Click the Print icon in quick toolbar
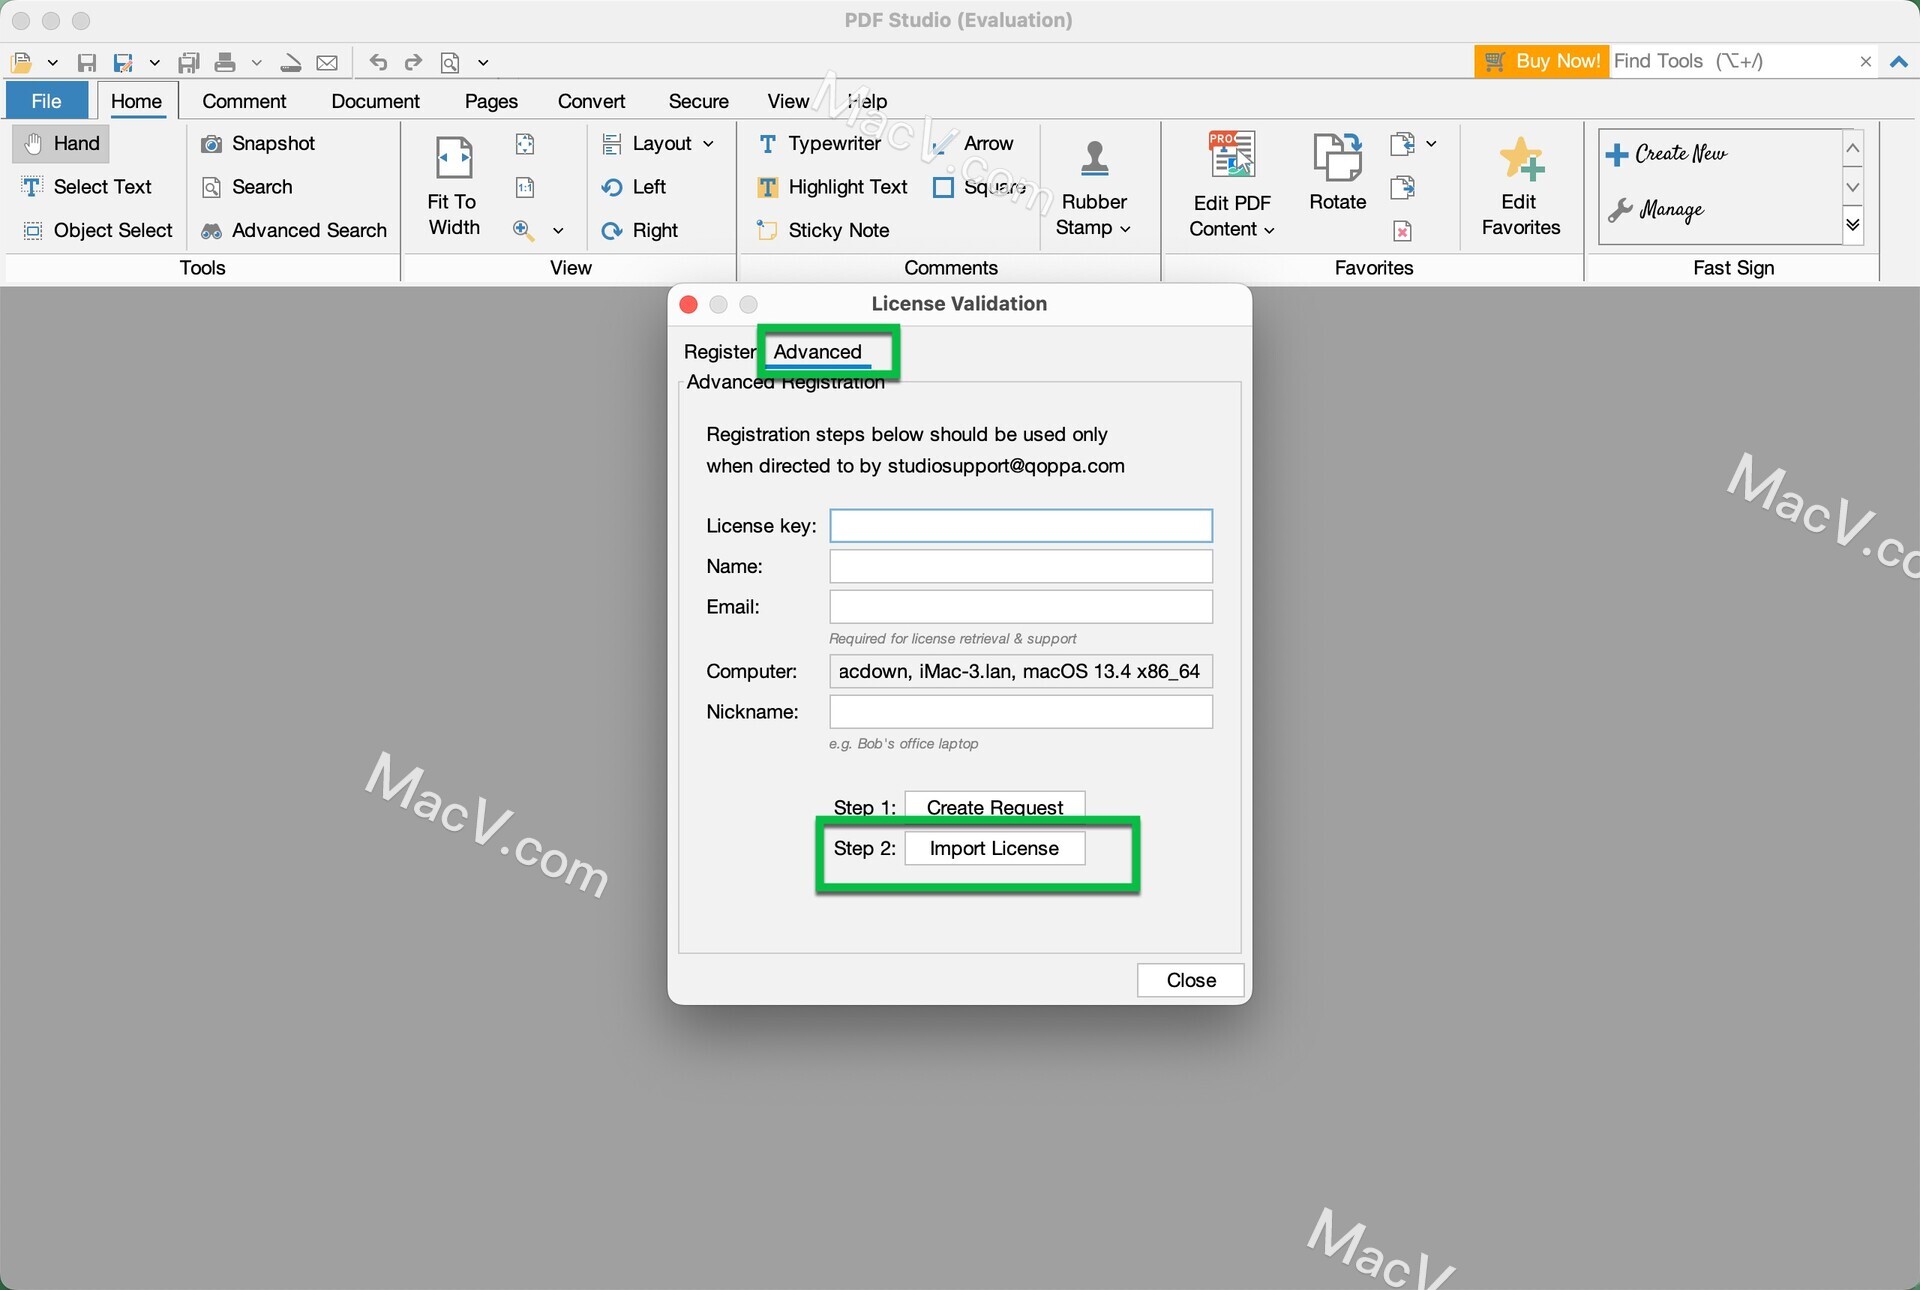Image resolution: width=1920 pixels, height=1290 pixels. (x=225, y=62)
